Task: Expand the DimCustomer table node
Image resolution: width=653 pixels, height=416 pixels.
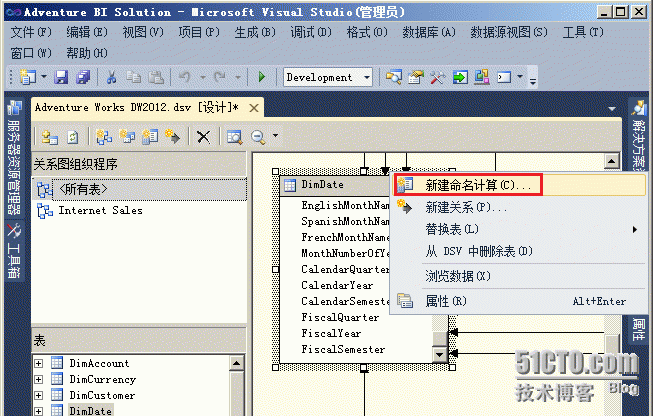Action: (38, 395)
